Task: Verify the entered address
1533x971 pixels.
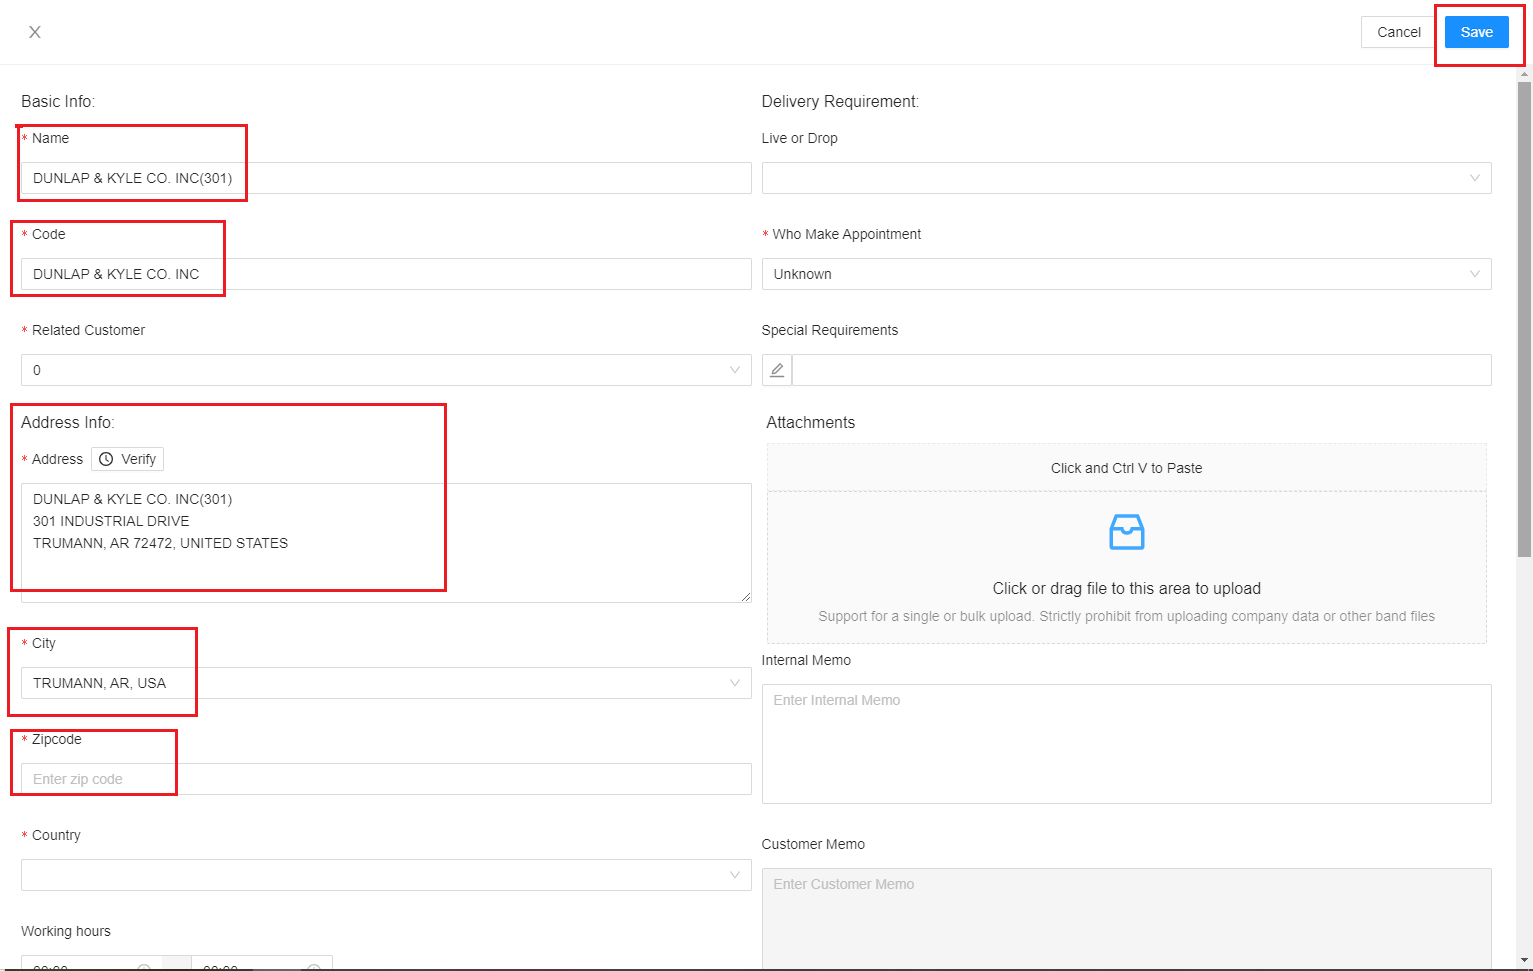Action: (x=128, y=459)
